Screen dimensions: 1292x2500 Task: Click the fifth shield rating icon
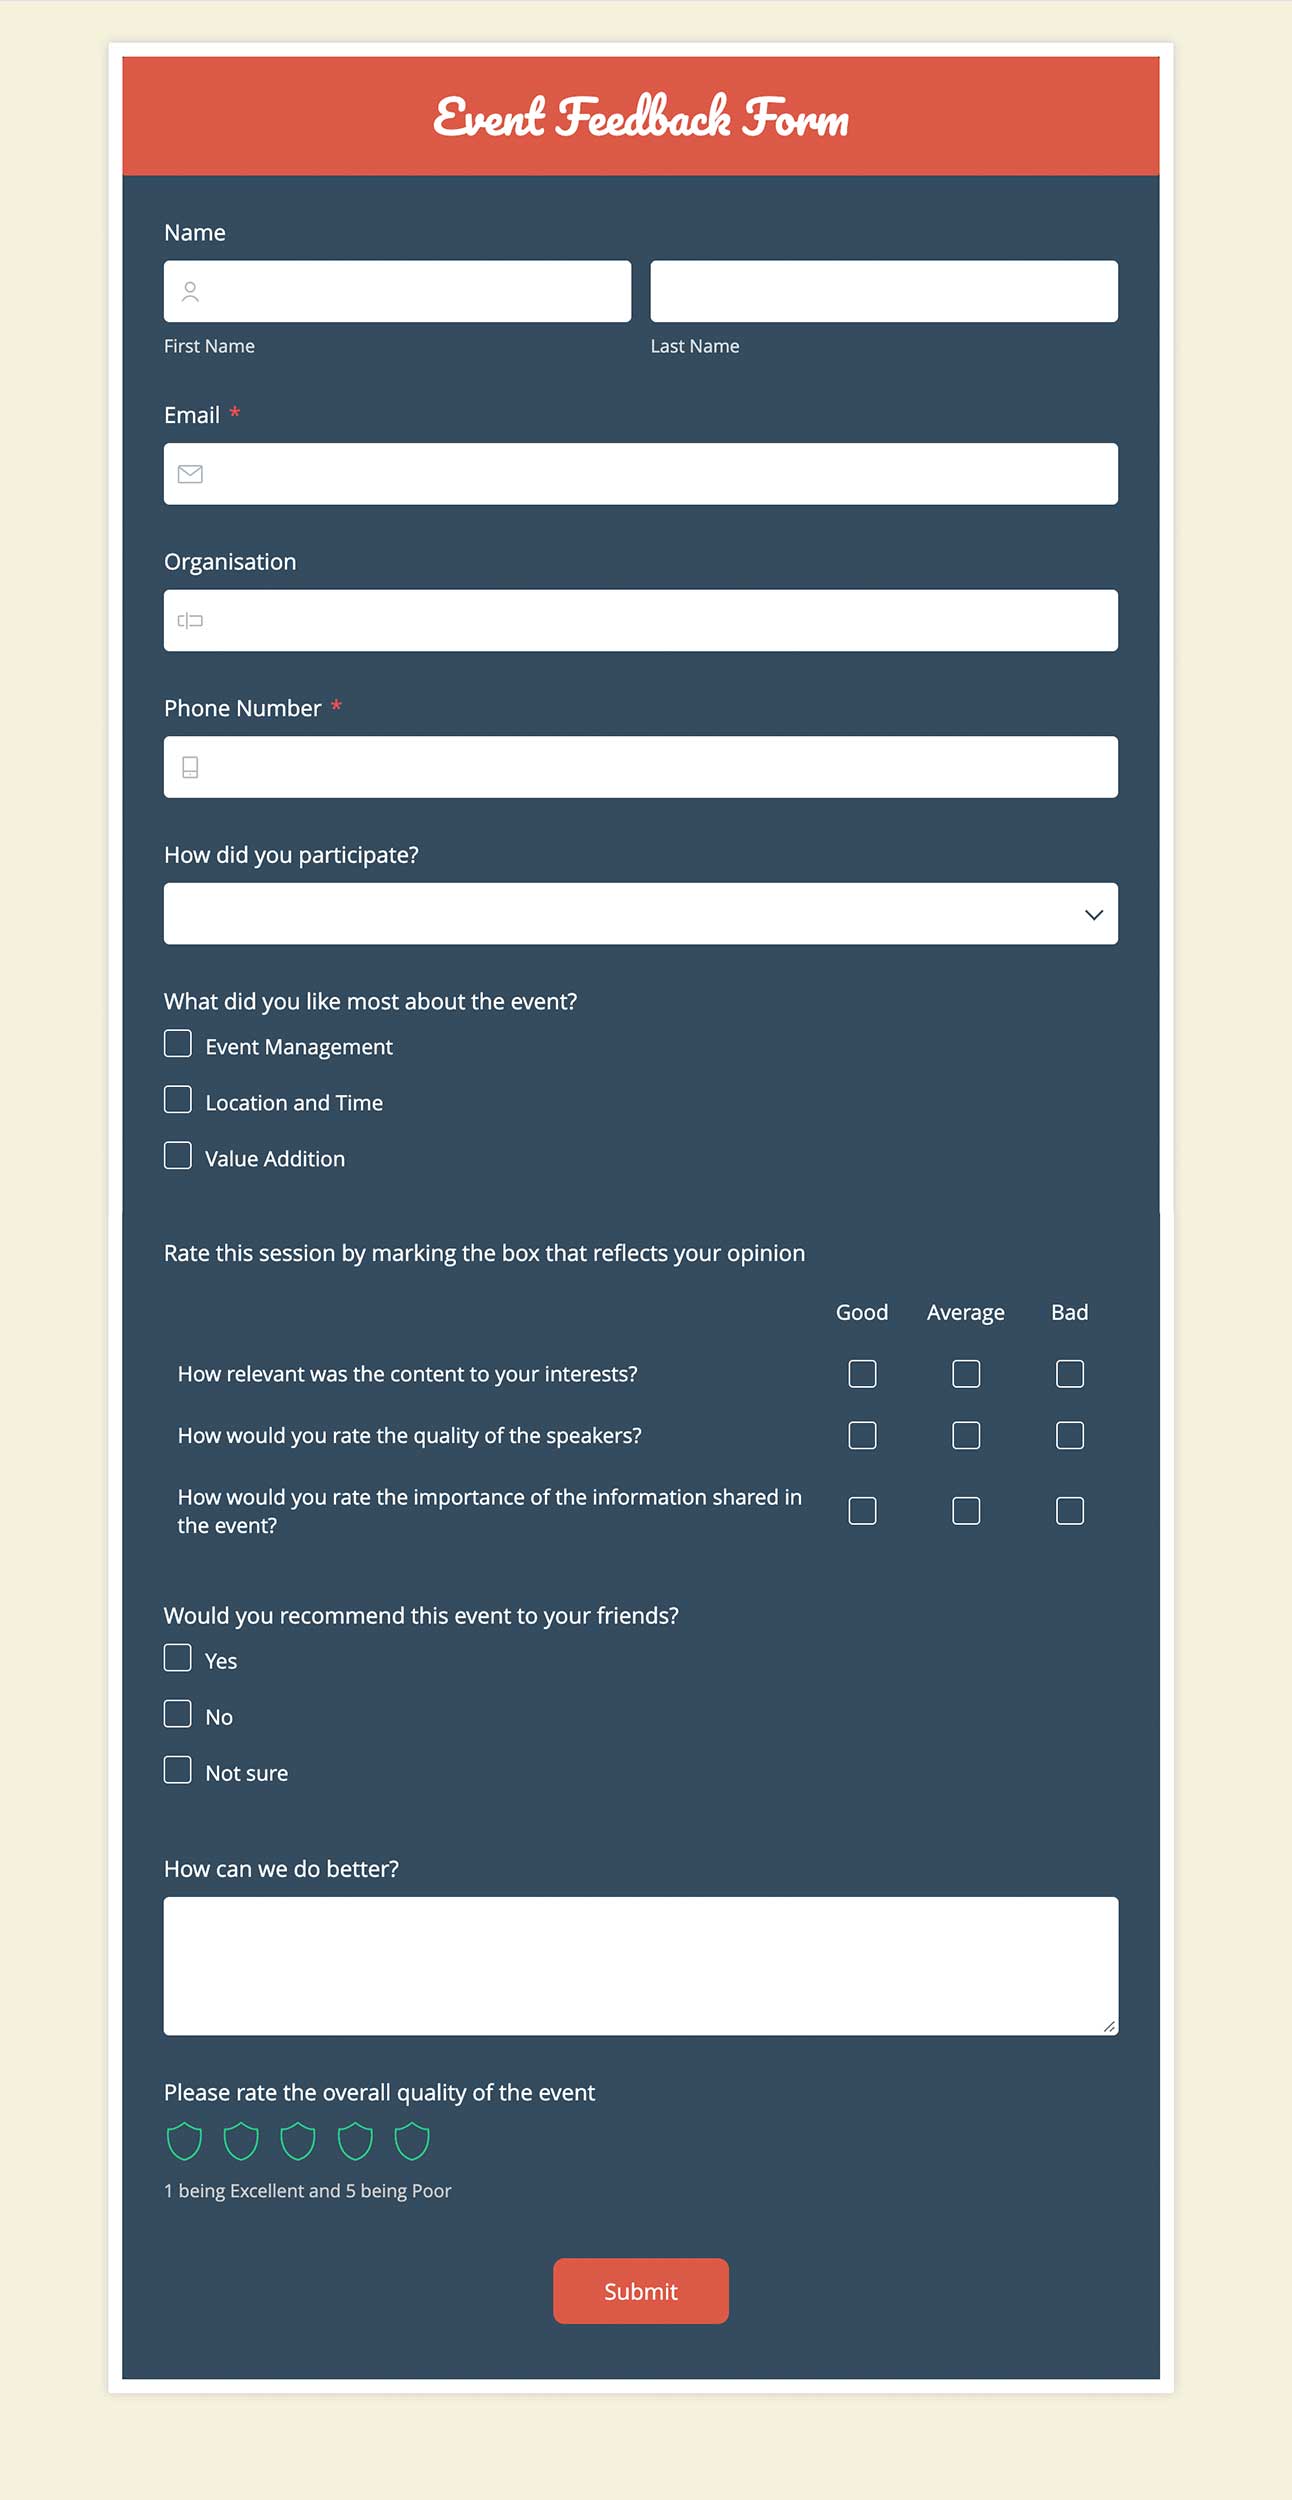click(412, 2141)
